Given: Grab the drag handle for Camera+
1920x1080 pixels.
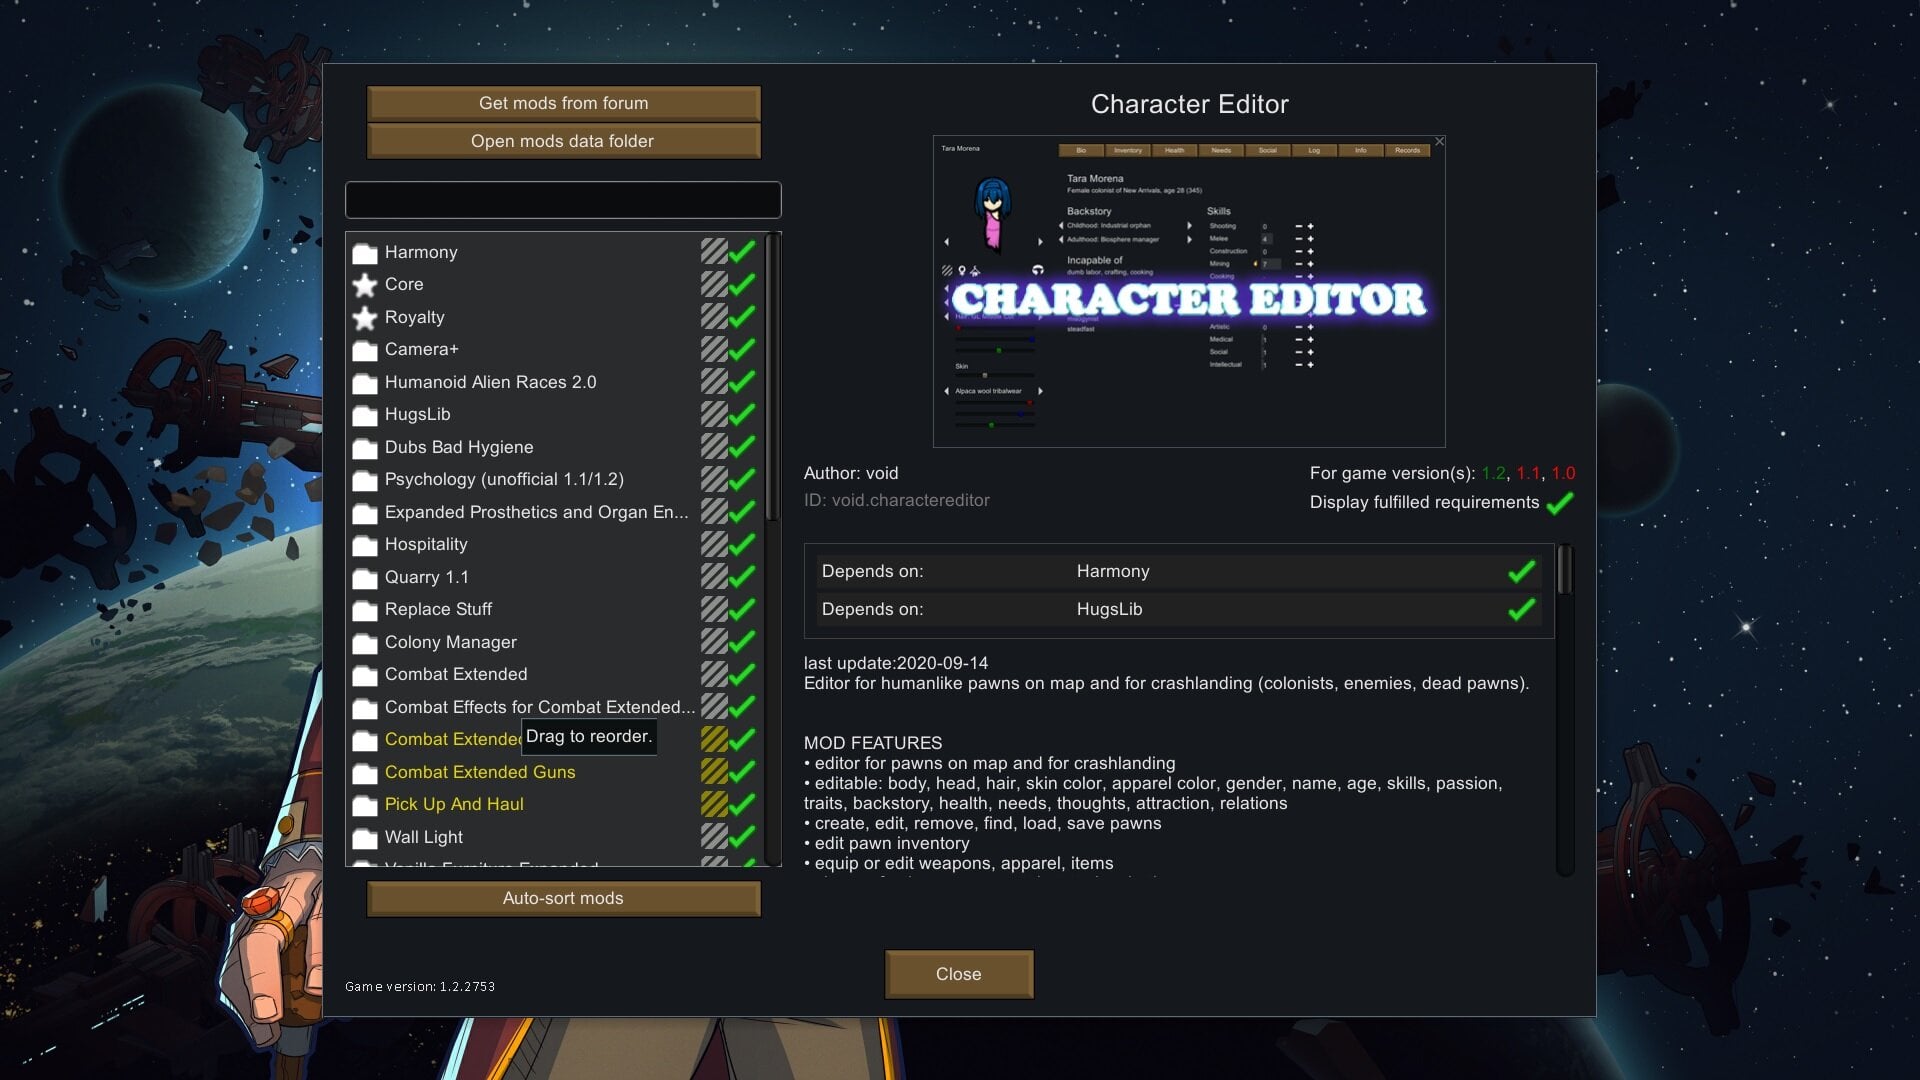Looking at the screenshot, I should coord(714,349).
